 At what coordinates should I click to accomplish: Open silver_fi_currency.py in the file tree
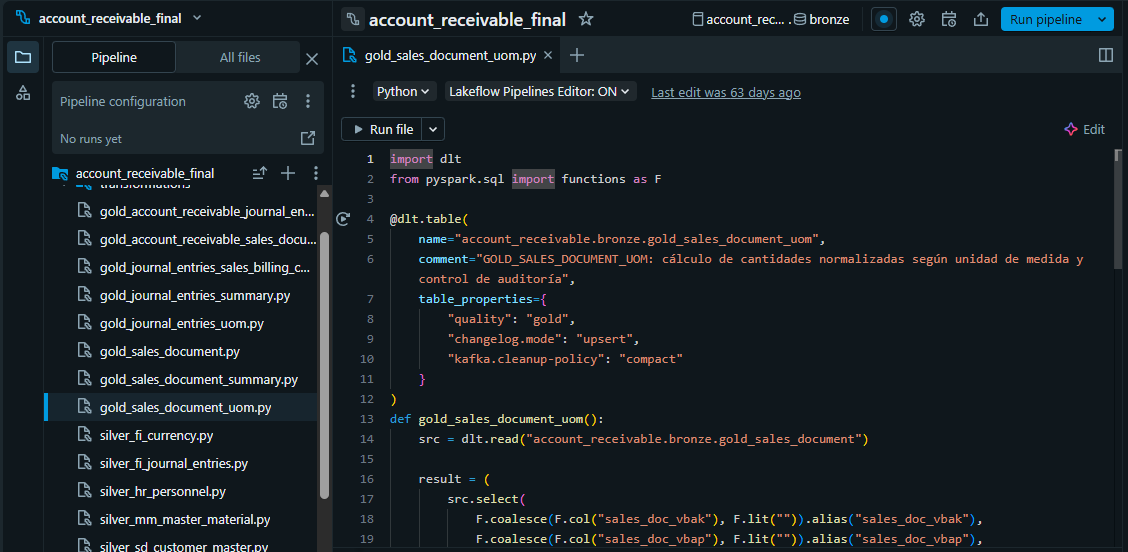pyautogui.click(x=156, y=436)
